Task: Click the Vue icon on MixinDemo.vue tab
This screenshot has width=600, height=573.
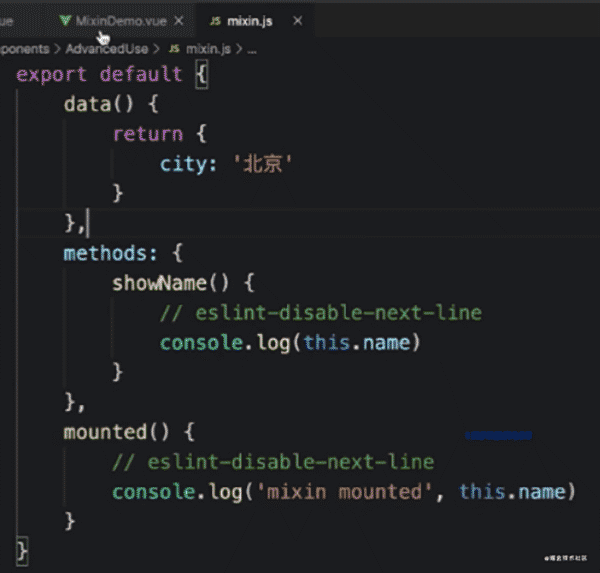Action: pyautogui.click(x=65, y=20)
